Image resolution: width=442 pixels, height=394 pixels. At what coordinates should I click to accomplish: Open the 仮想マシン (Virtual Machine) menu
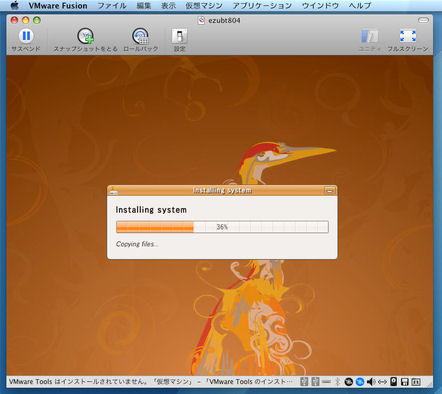click(204, 6)
